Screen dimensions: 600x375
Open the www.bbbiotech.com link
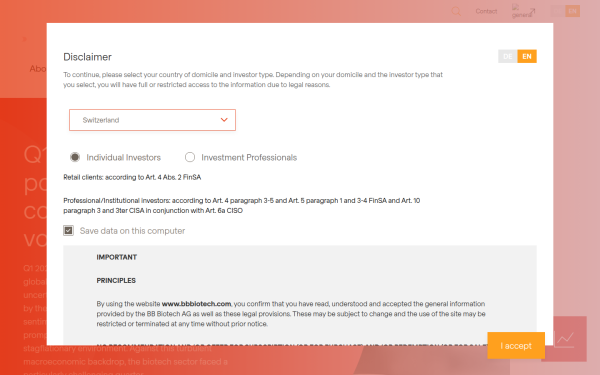coord(196,304)
